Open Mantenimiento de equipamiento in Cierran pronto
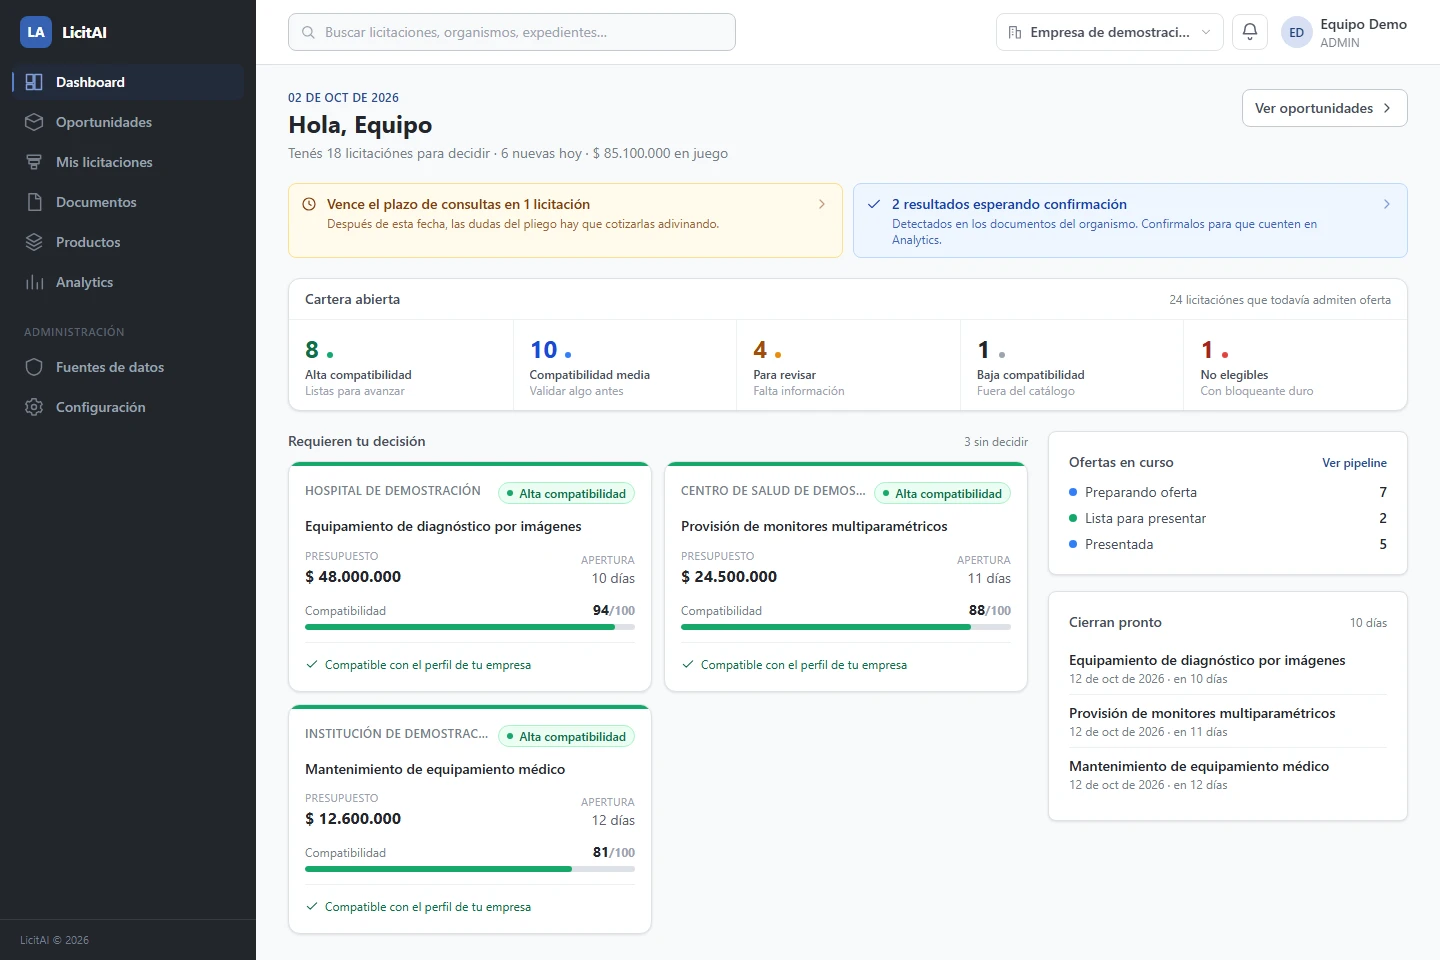This screenshot has width=1440, height=960. point(1228,775)
